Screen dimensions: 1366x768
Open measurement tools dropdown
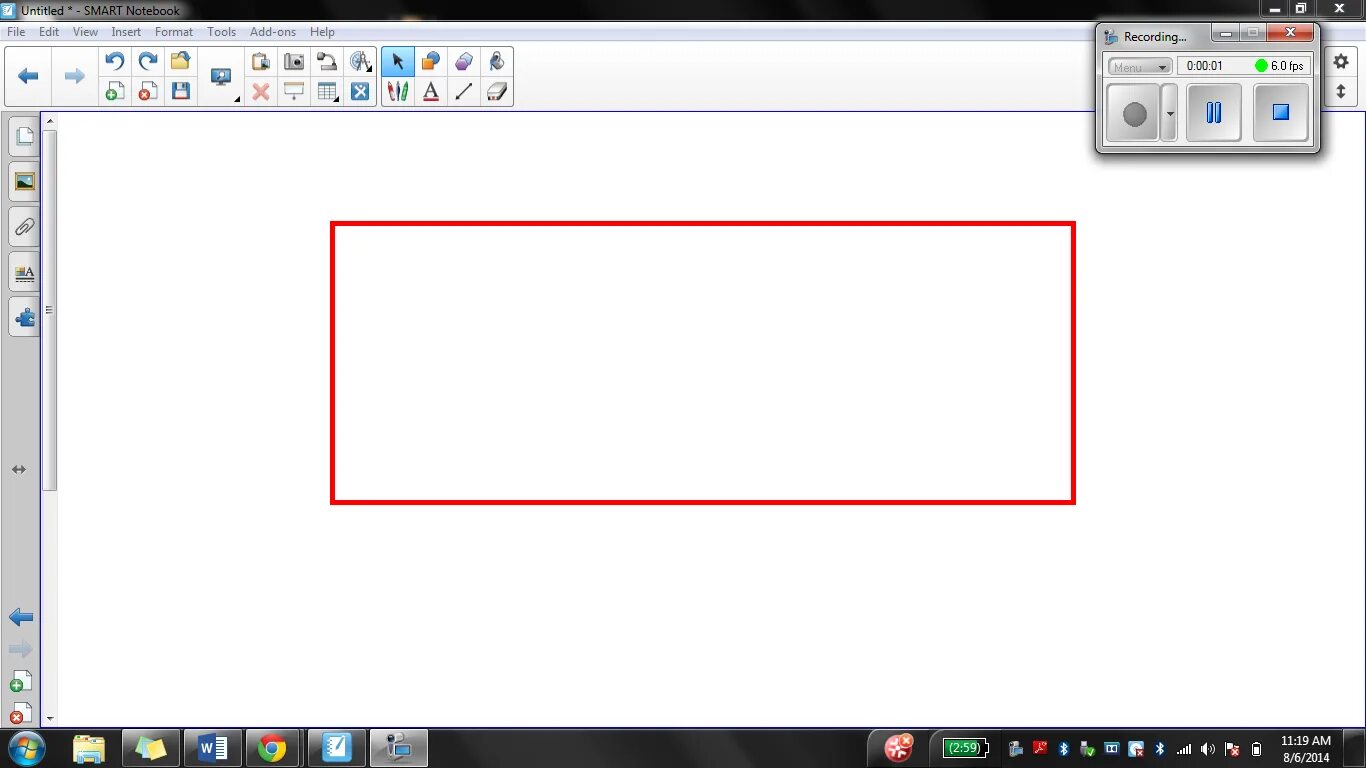pos(360,61)
